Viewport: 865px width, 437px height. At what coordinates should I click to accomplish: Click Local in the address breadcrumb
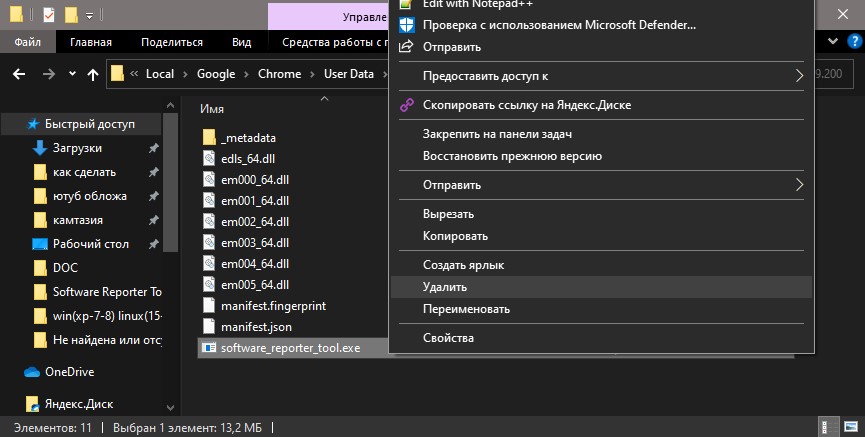tap(159, 74)
